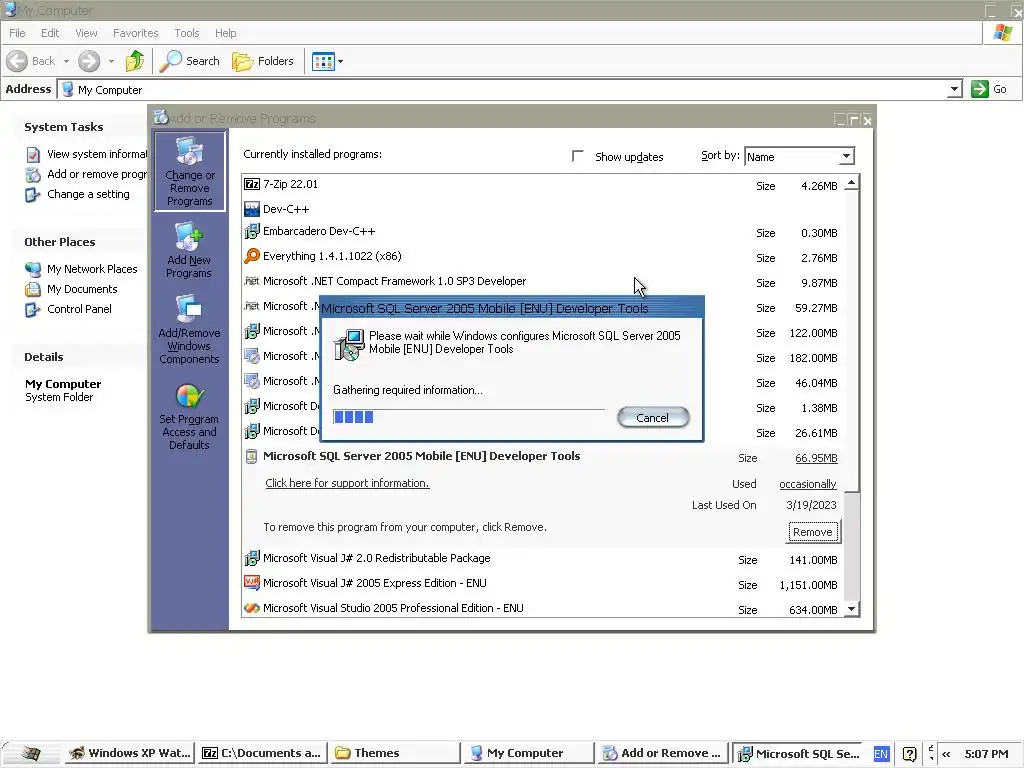Click the installer icon in configuration dialog
This screenshot has width=1024, height=768.
349,344
